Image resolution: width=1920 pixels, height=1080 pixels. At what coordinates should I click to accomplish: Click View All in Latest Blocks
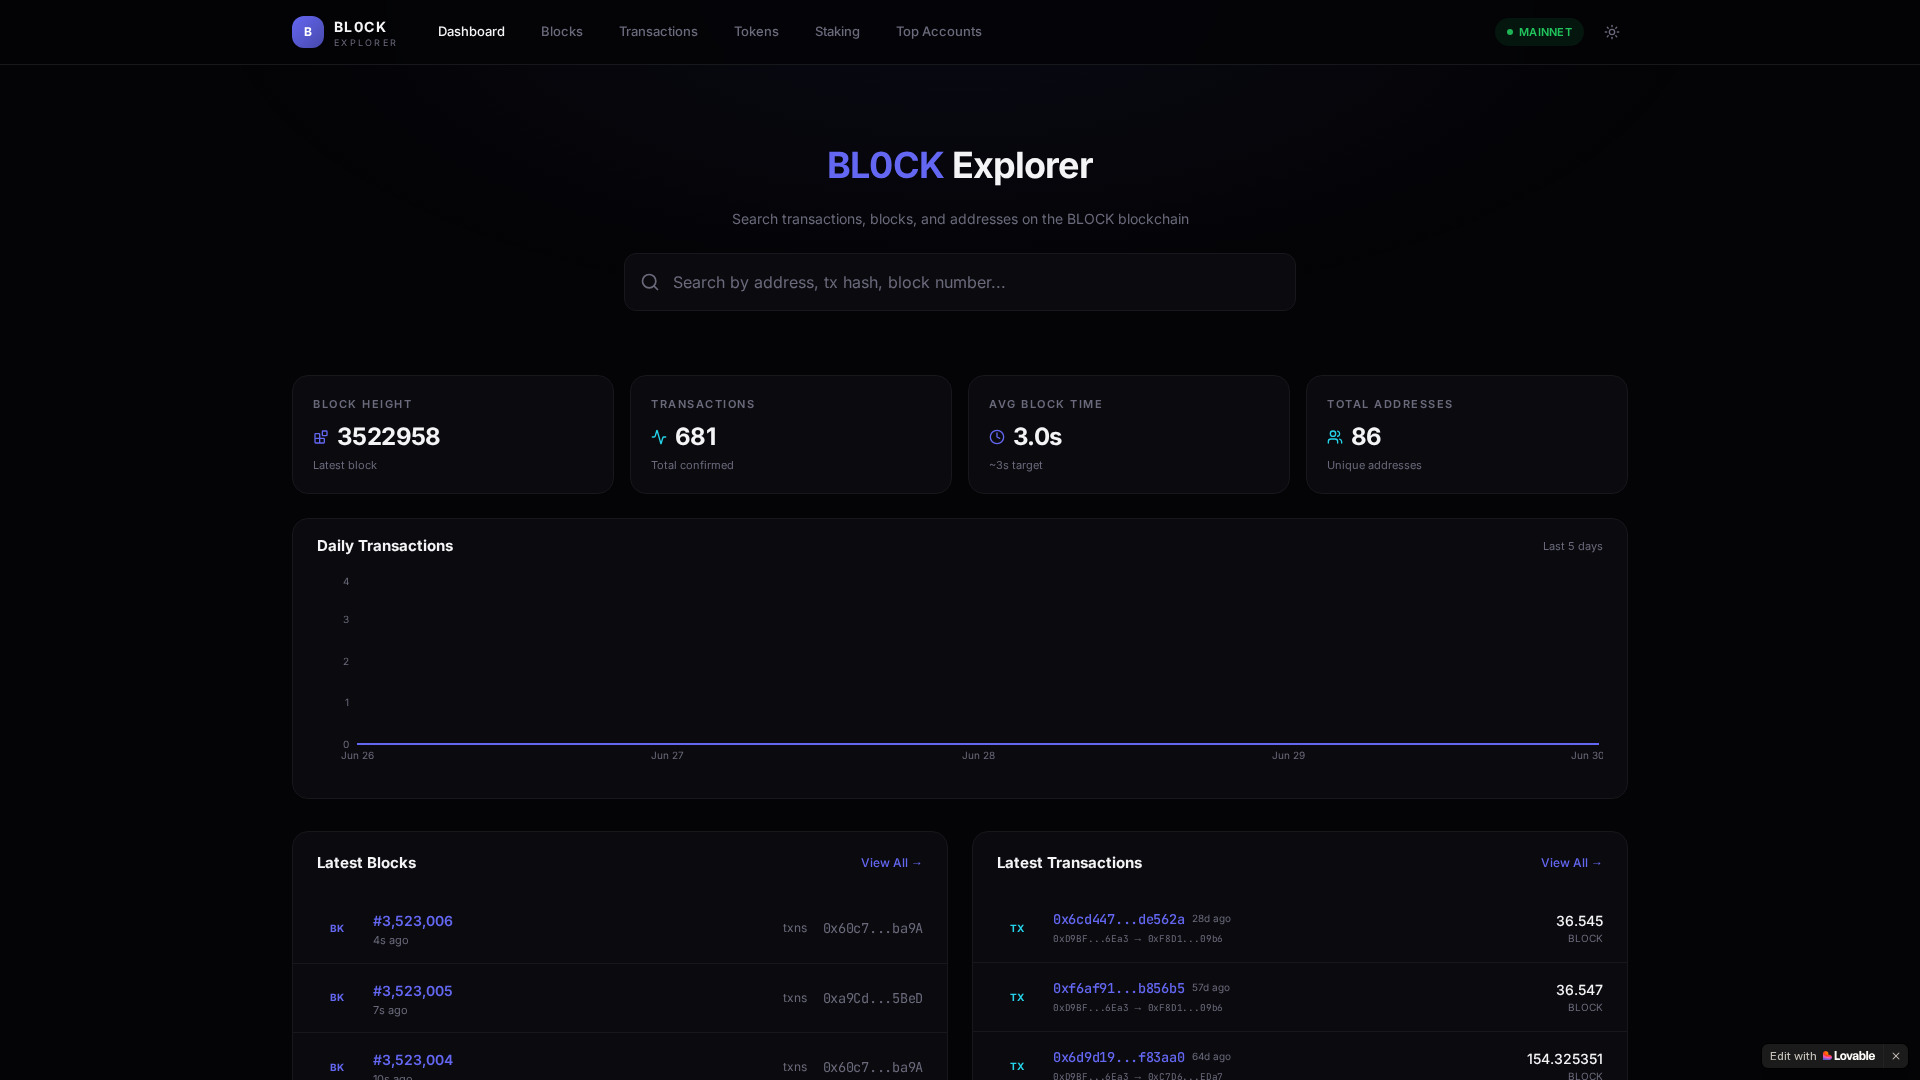892,863
